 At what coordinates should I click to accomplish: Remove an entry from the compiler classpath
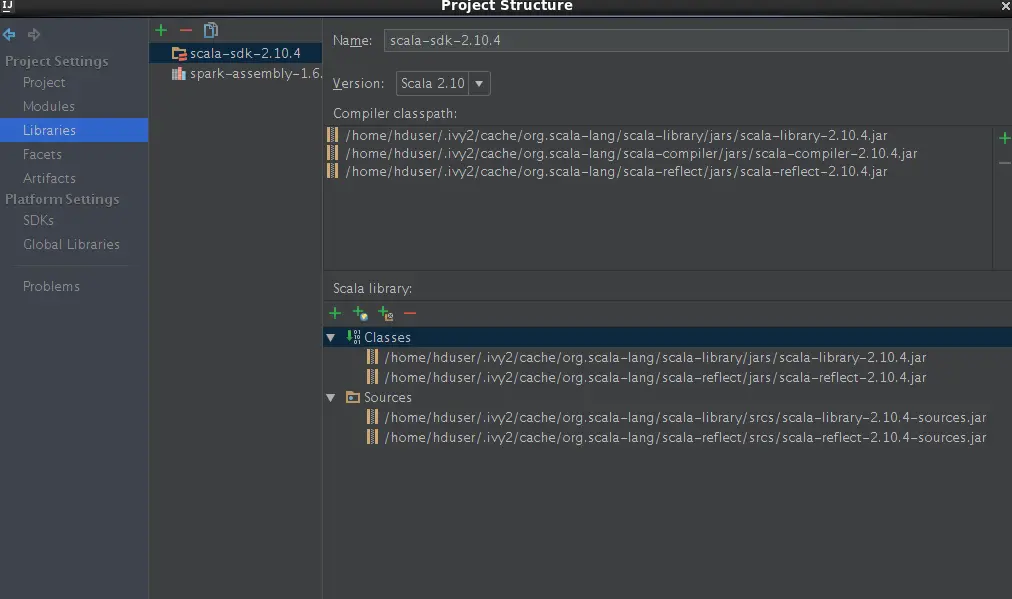point(1004,163)
